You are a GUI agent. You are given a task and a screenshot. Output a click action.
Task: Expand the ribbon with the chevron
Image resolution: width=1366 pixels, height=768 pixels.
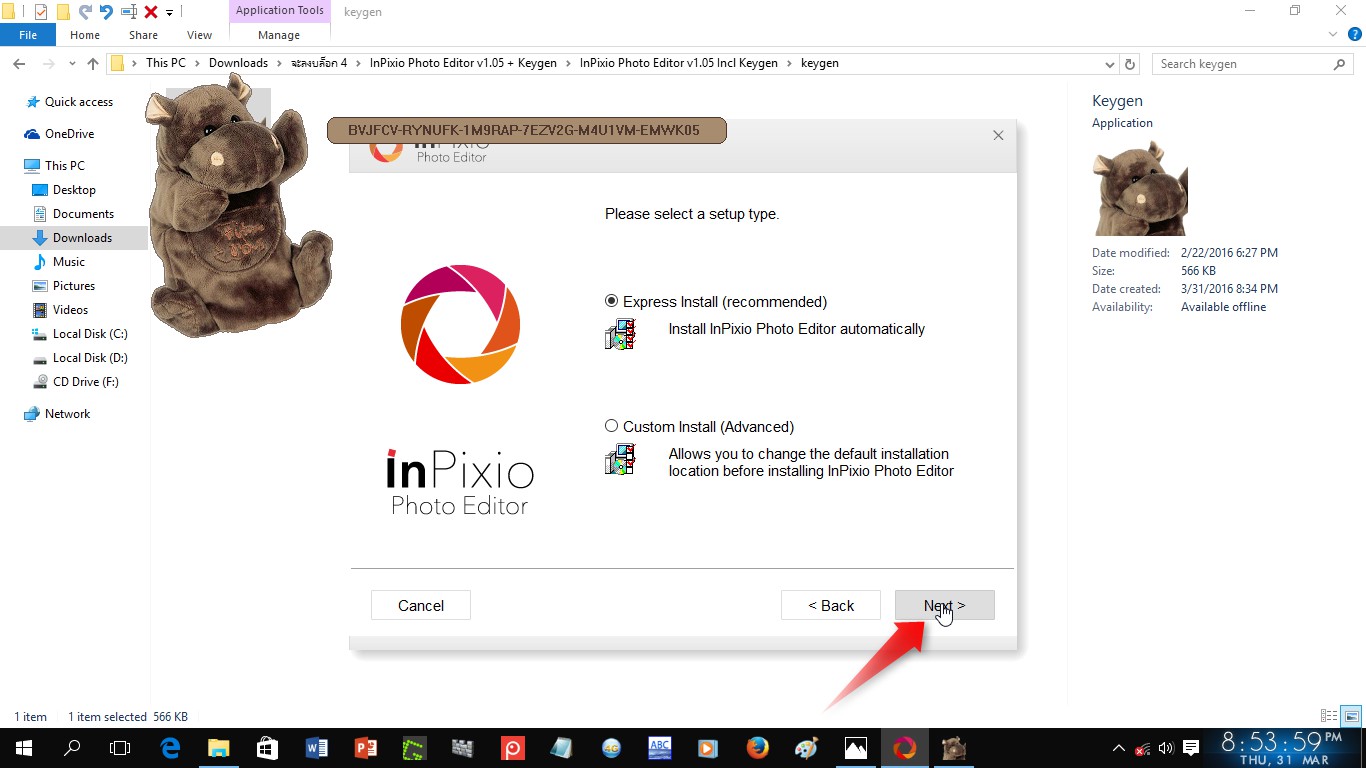1333,35
